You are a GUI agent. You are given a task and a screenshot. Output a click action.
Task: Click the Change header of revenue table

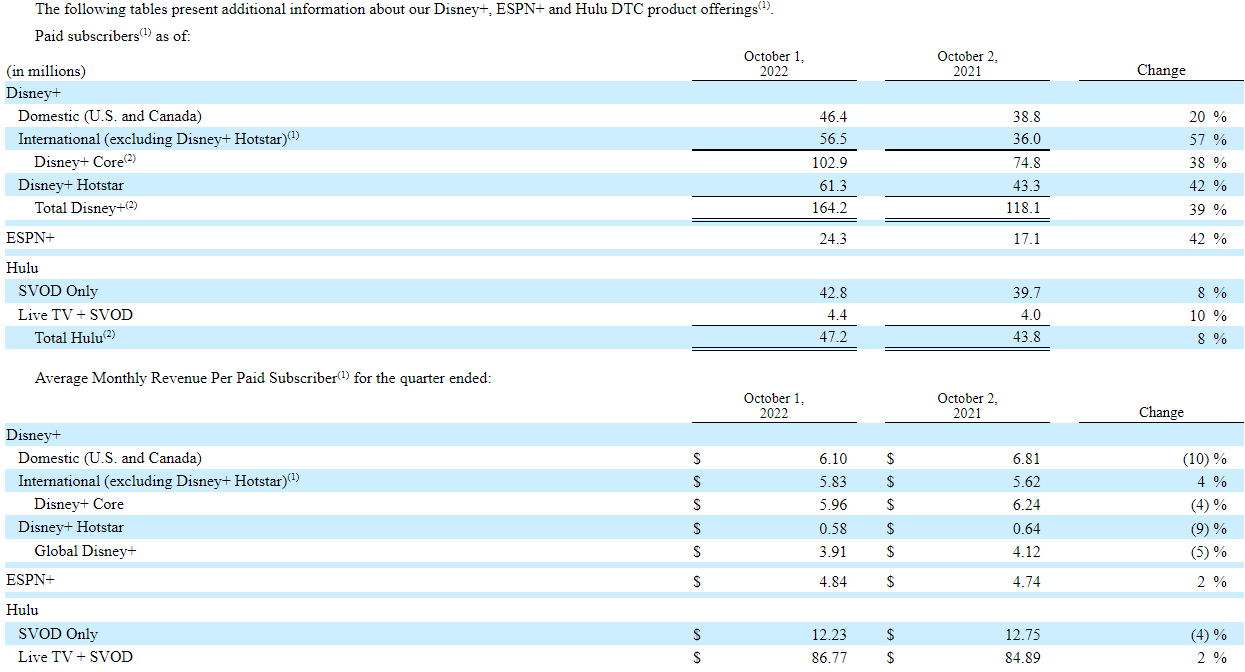click(1161, 413)
